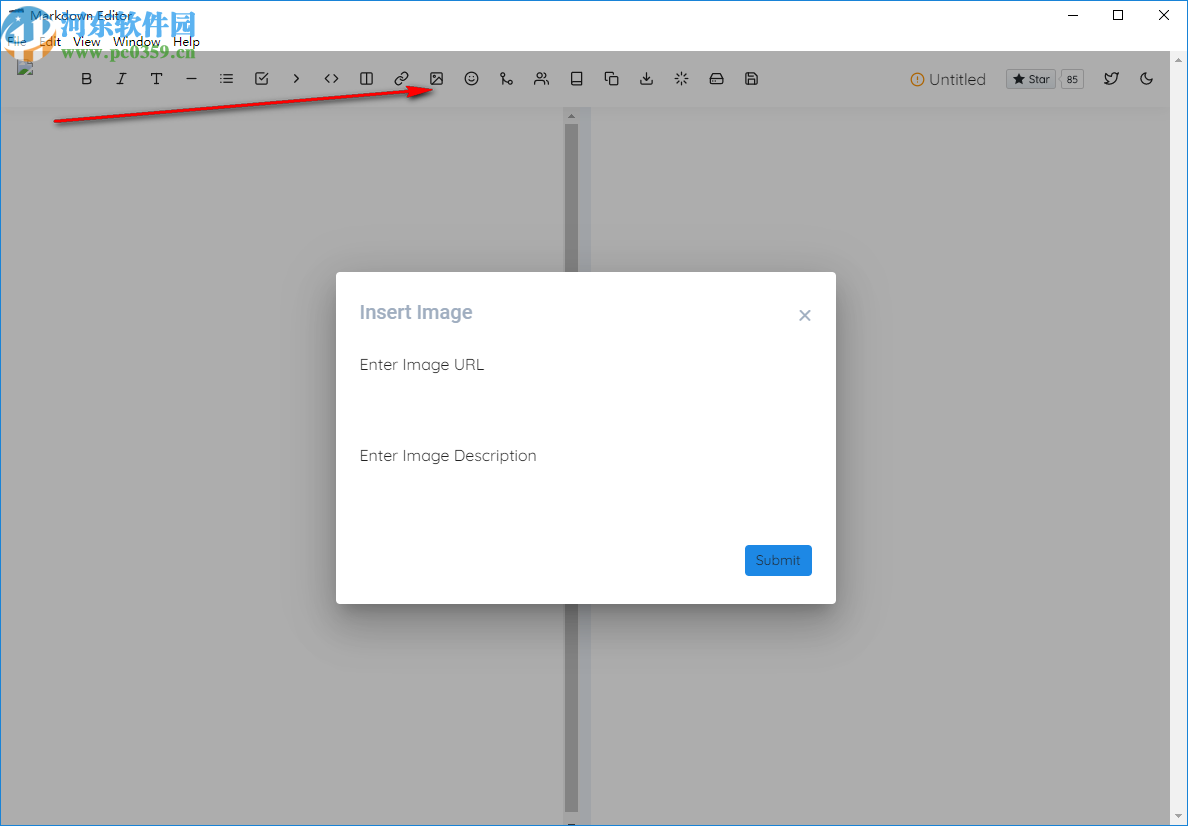Click the blockquote icon in the toolbar

click(296, 78)
